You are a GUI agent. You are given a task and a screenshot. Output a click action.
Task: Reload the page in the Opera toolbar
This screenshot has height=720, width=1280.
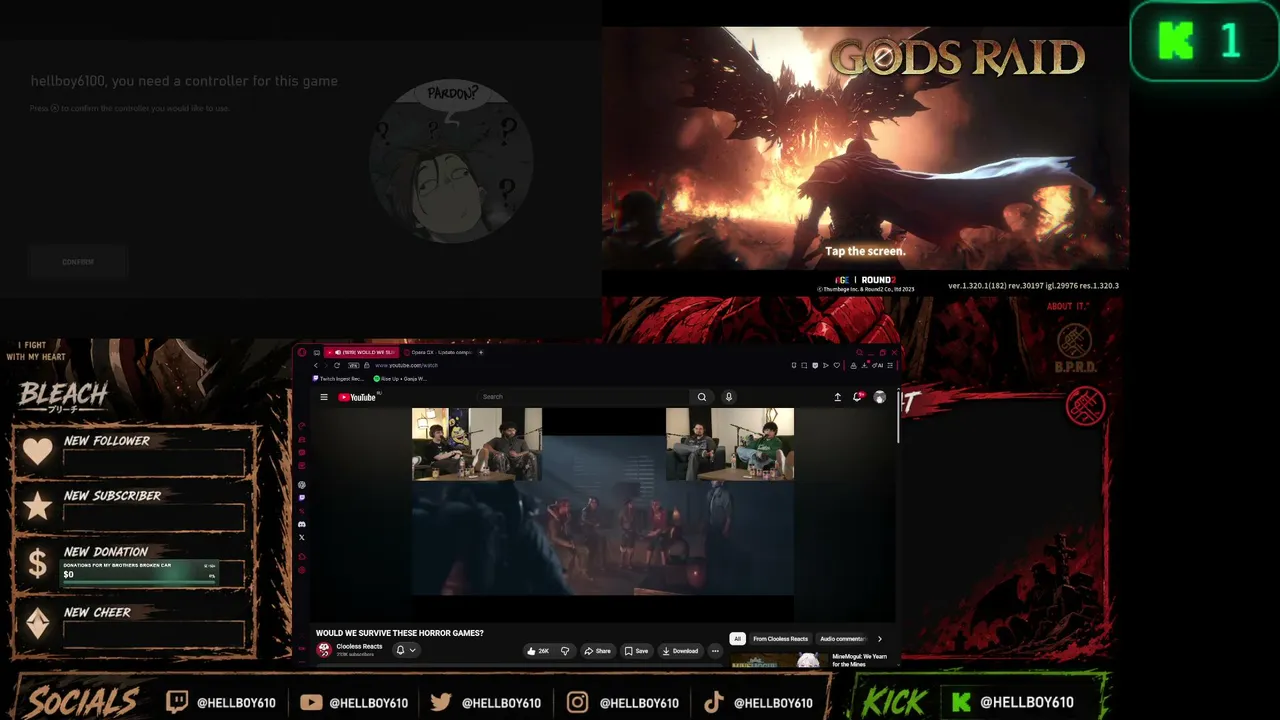[x=336, y=365]
